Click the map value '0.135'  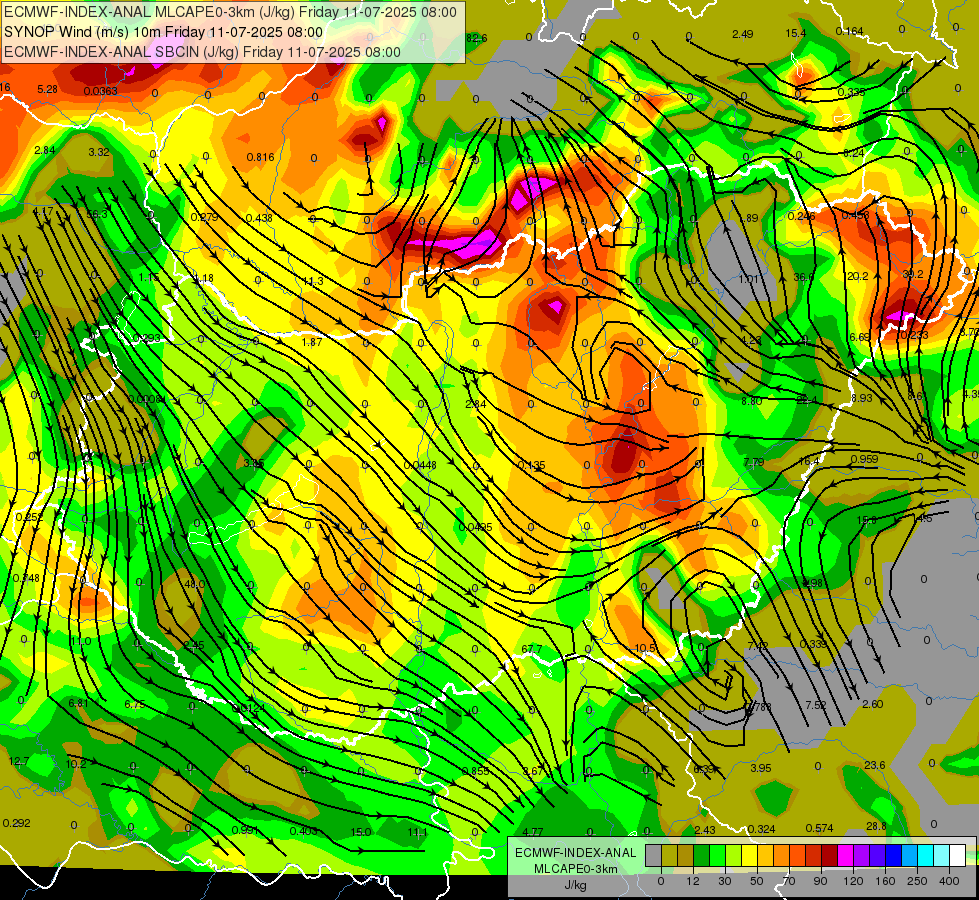pos(531,465)
